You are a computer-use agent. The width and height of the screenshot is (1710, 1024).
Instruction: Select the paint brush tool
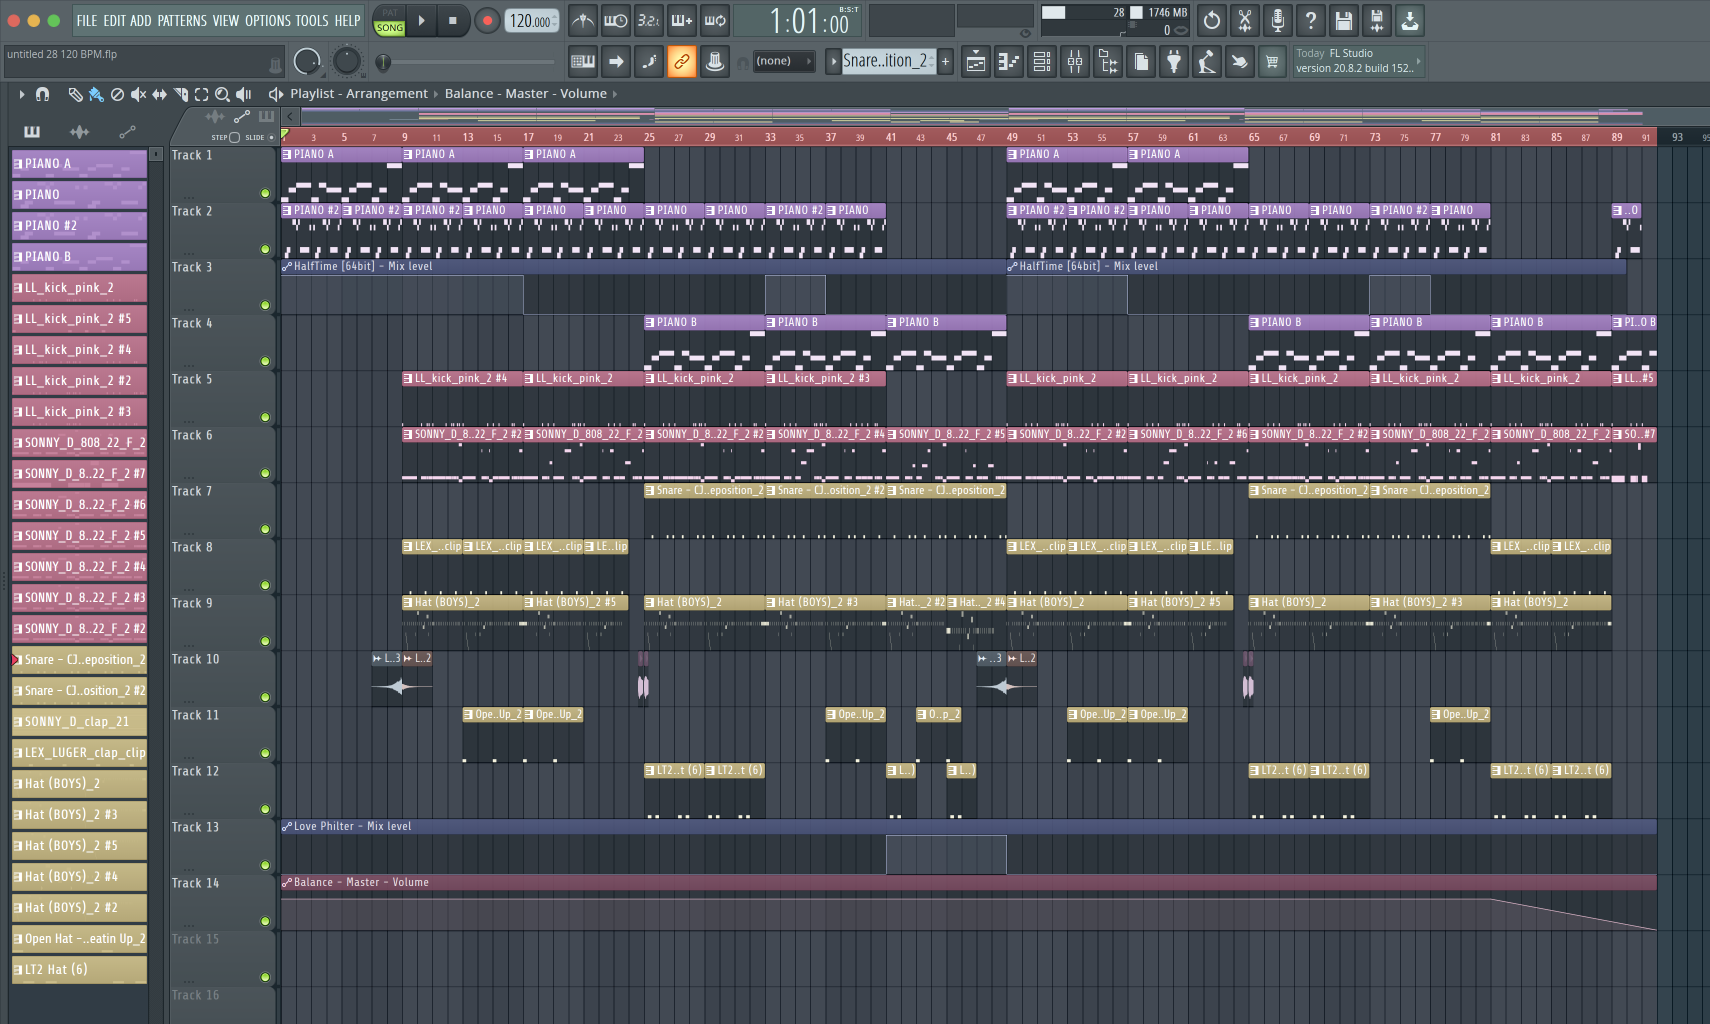point(96,94)
